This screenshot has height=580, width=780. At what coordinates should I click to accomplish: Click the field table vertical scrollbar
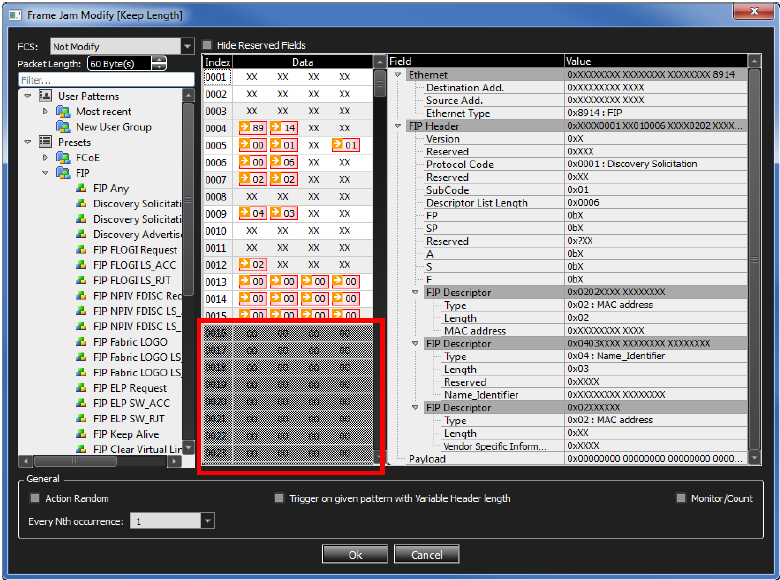(754, 259)
